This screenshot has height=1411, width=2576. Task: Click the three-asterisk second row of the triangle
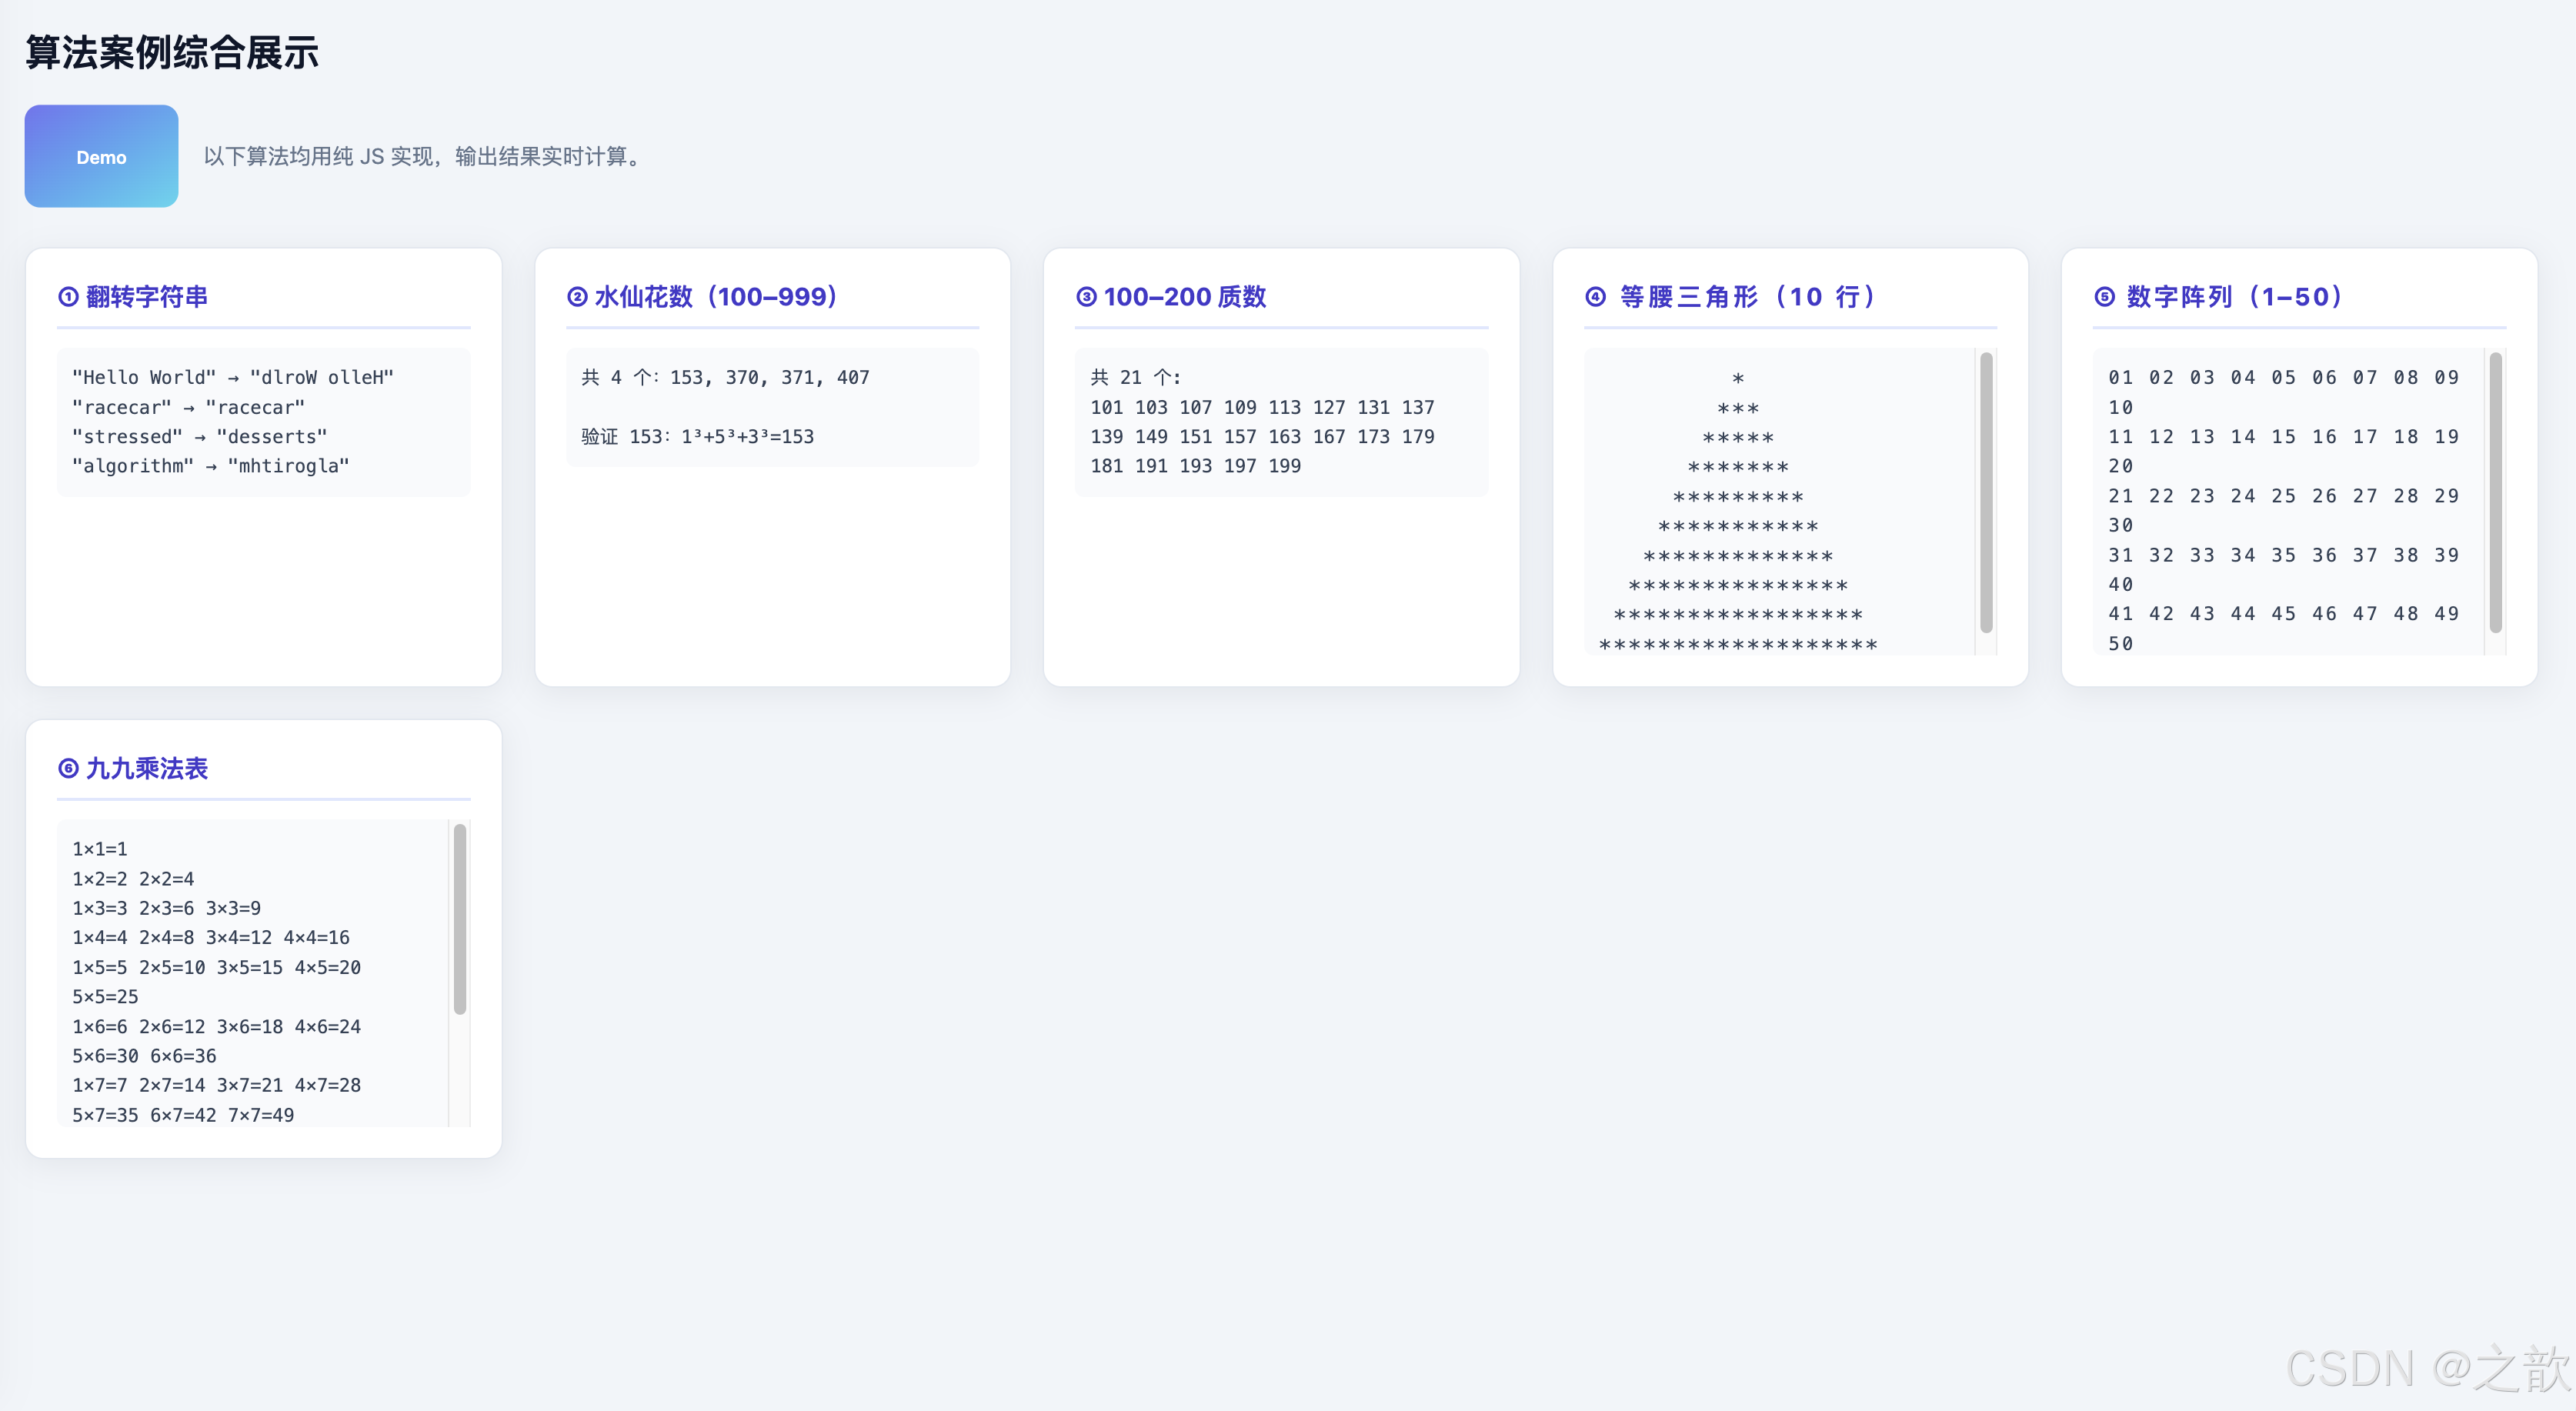1738,408
